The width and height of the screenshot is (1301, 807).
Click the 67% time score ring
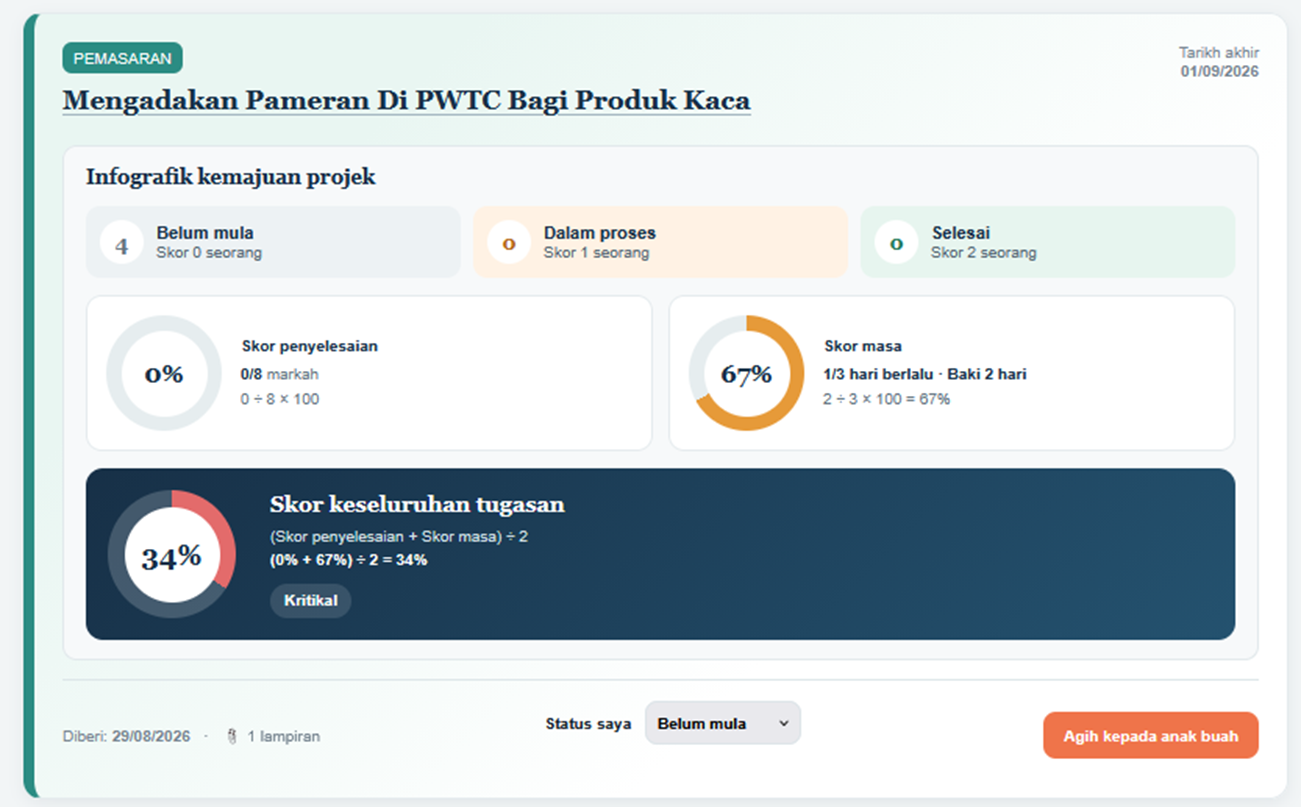[746, 373]
